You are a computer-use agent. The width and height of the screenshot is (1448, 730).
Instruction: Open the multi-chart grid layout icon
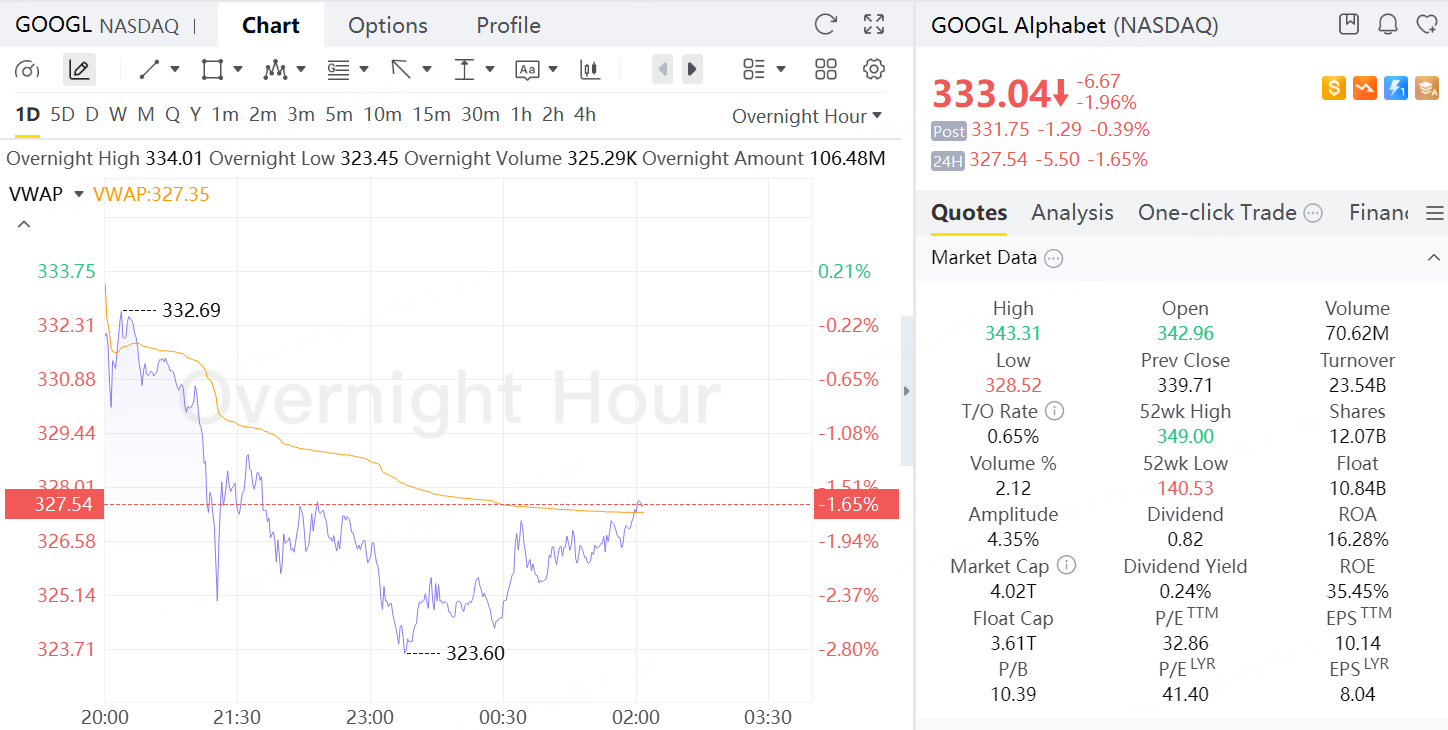coord(826,69)
